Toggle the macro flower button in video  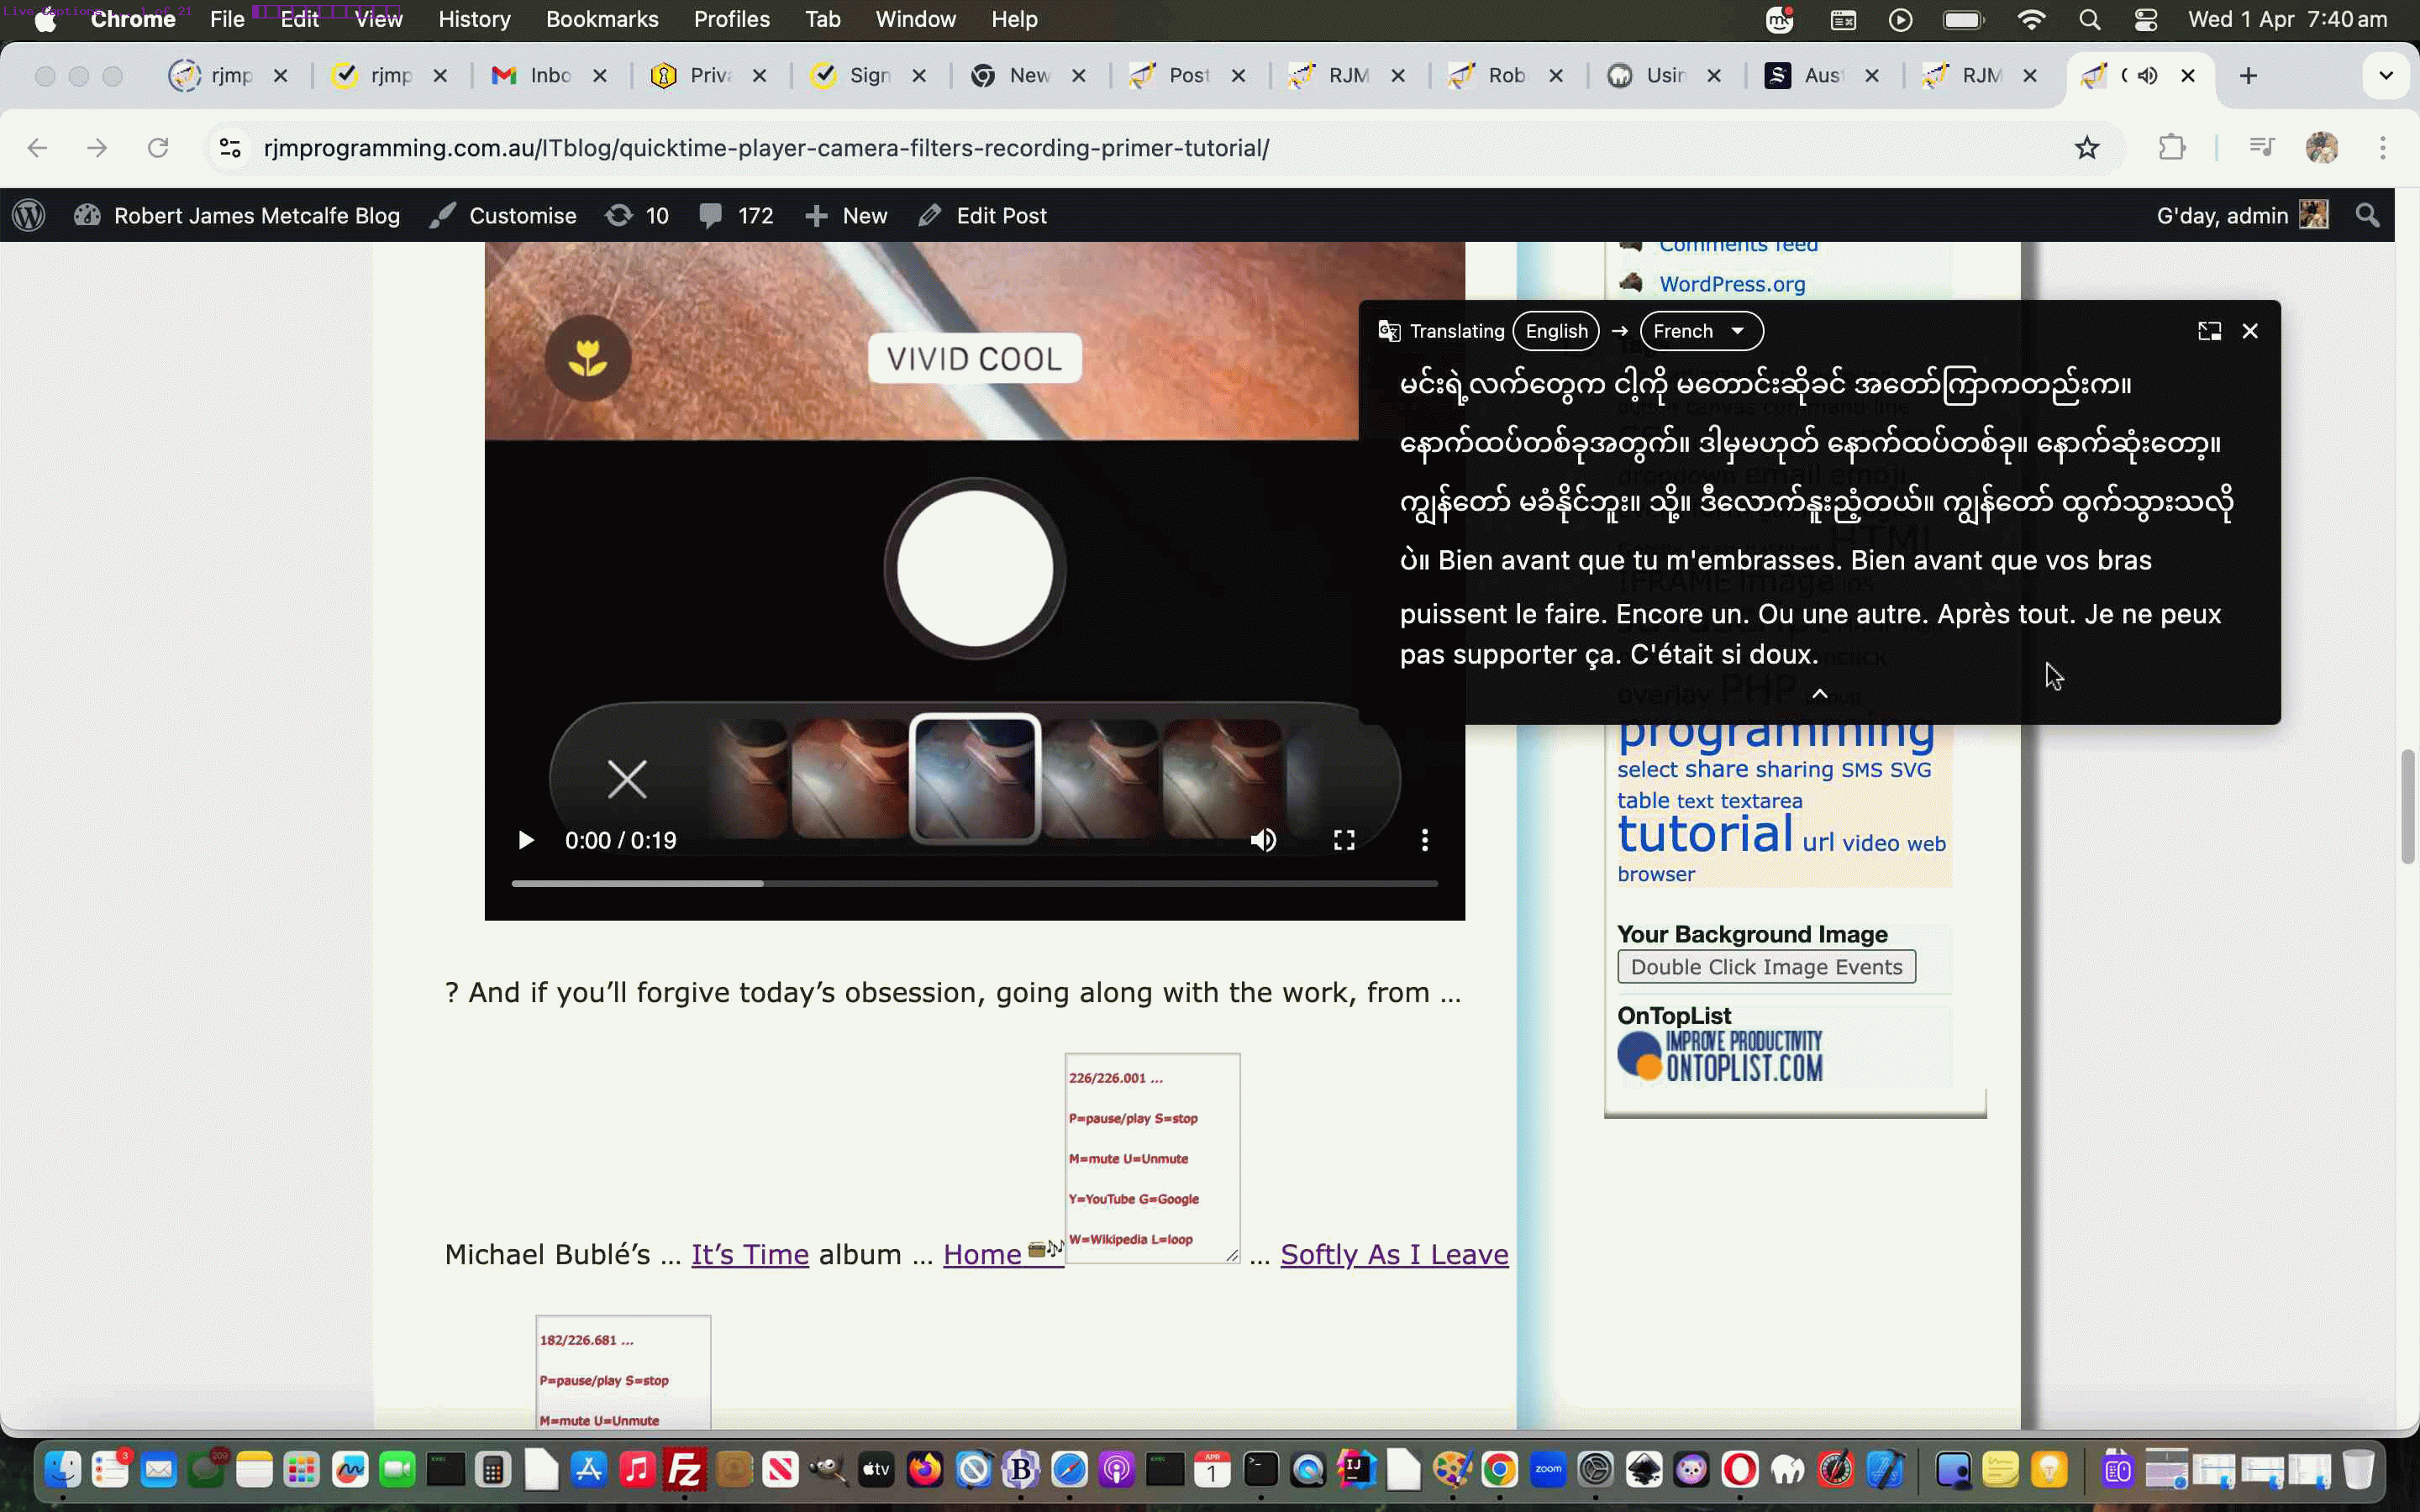(588, 357)
